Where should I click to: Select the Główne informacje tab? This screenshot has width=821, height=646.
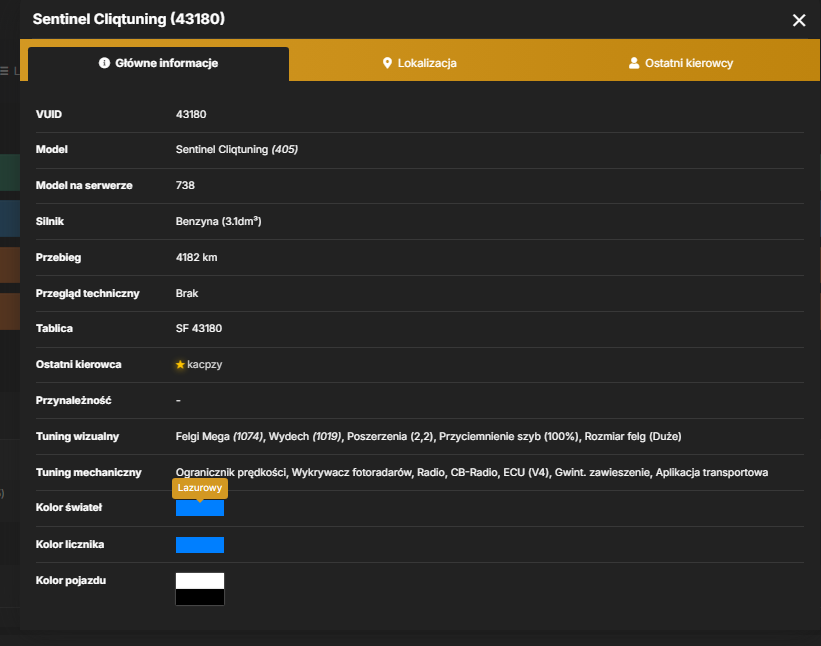[x=158, y=63]
